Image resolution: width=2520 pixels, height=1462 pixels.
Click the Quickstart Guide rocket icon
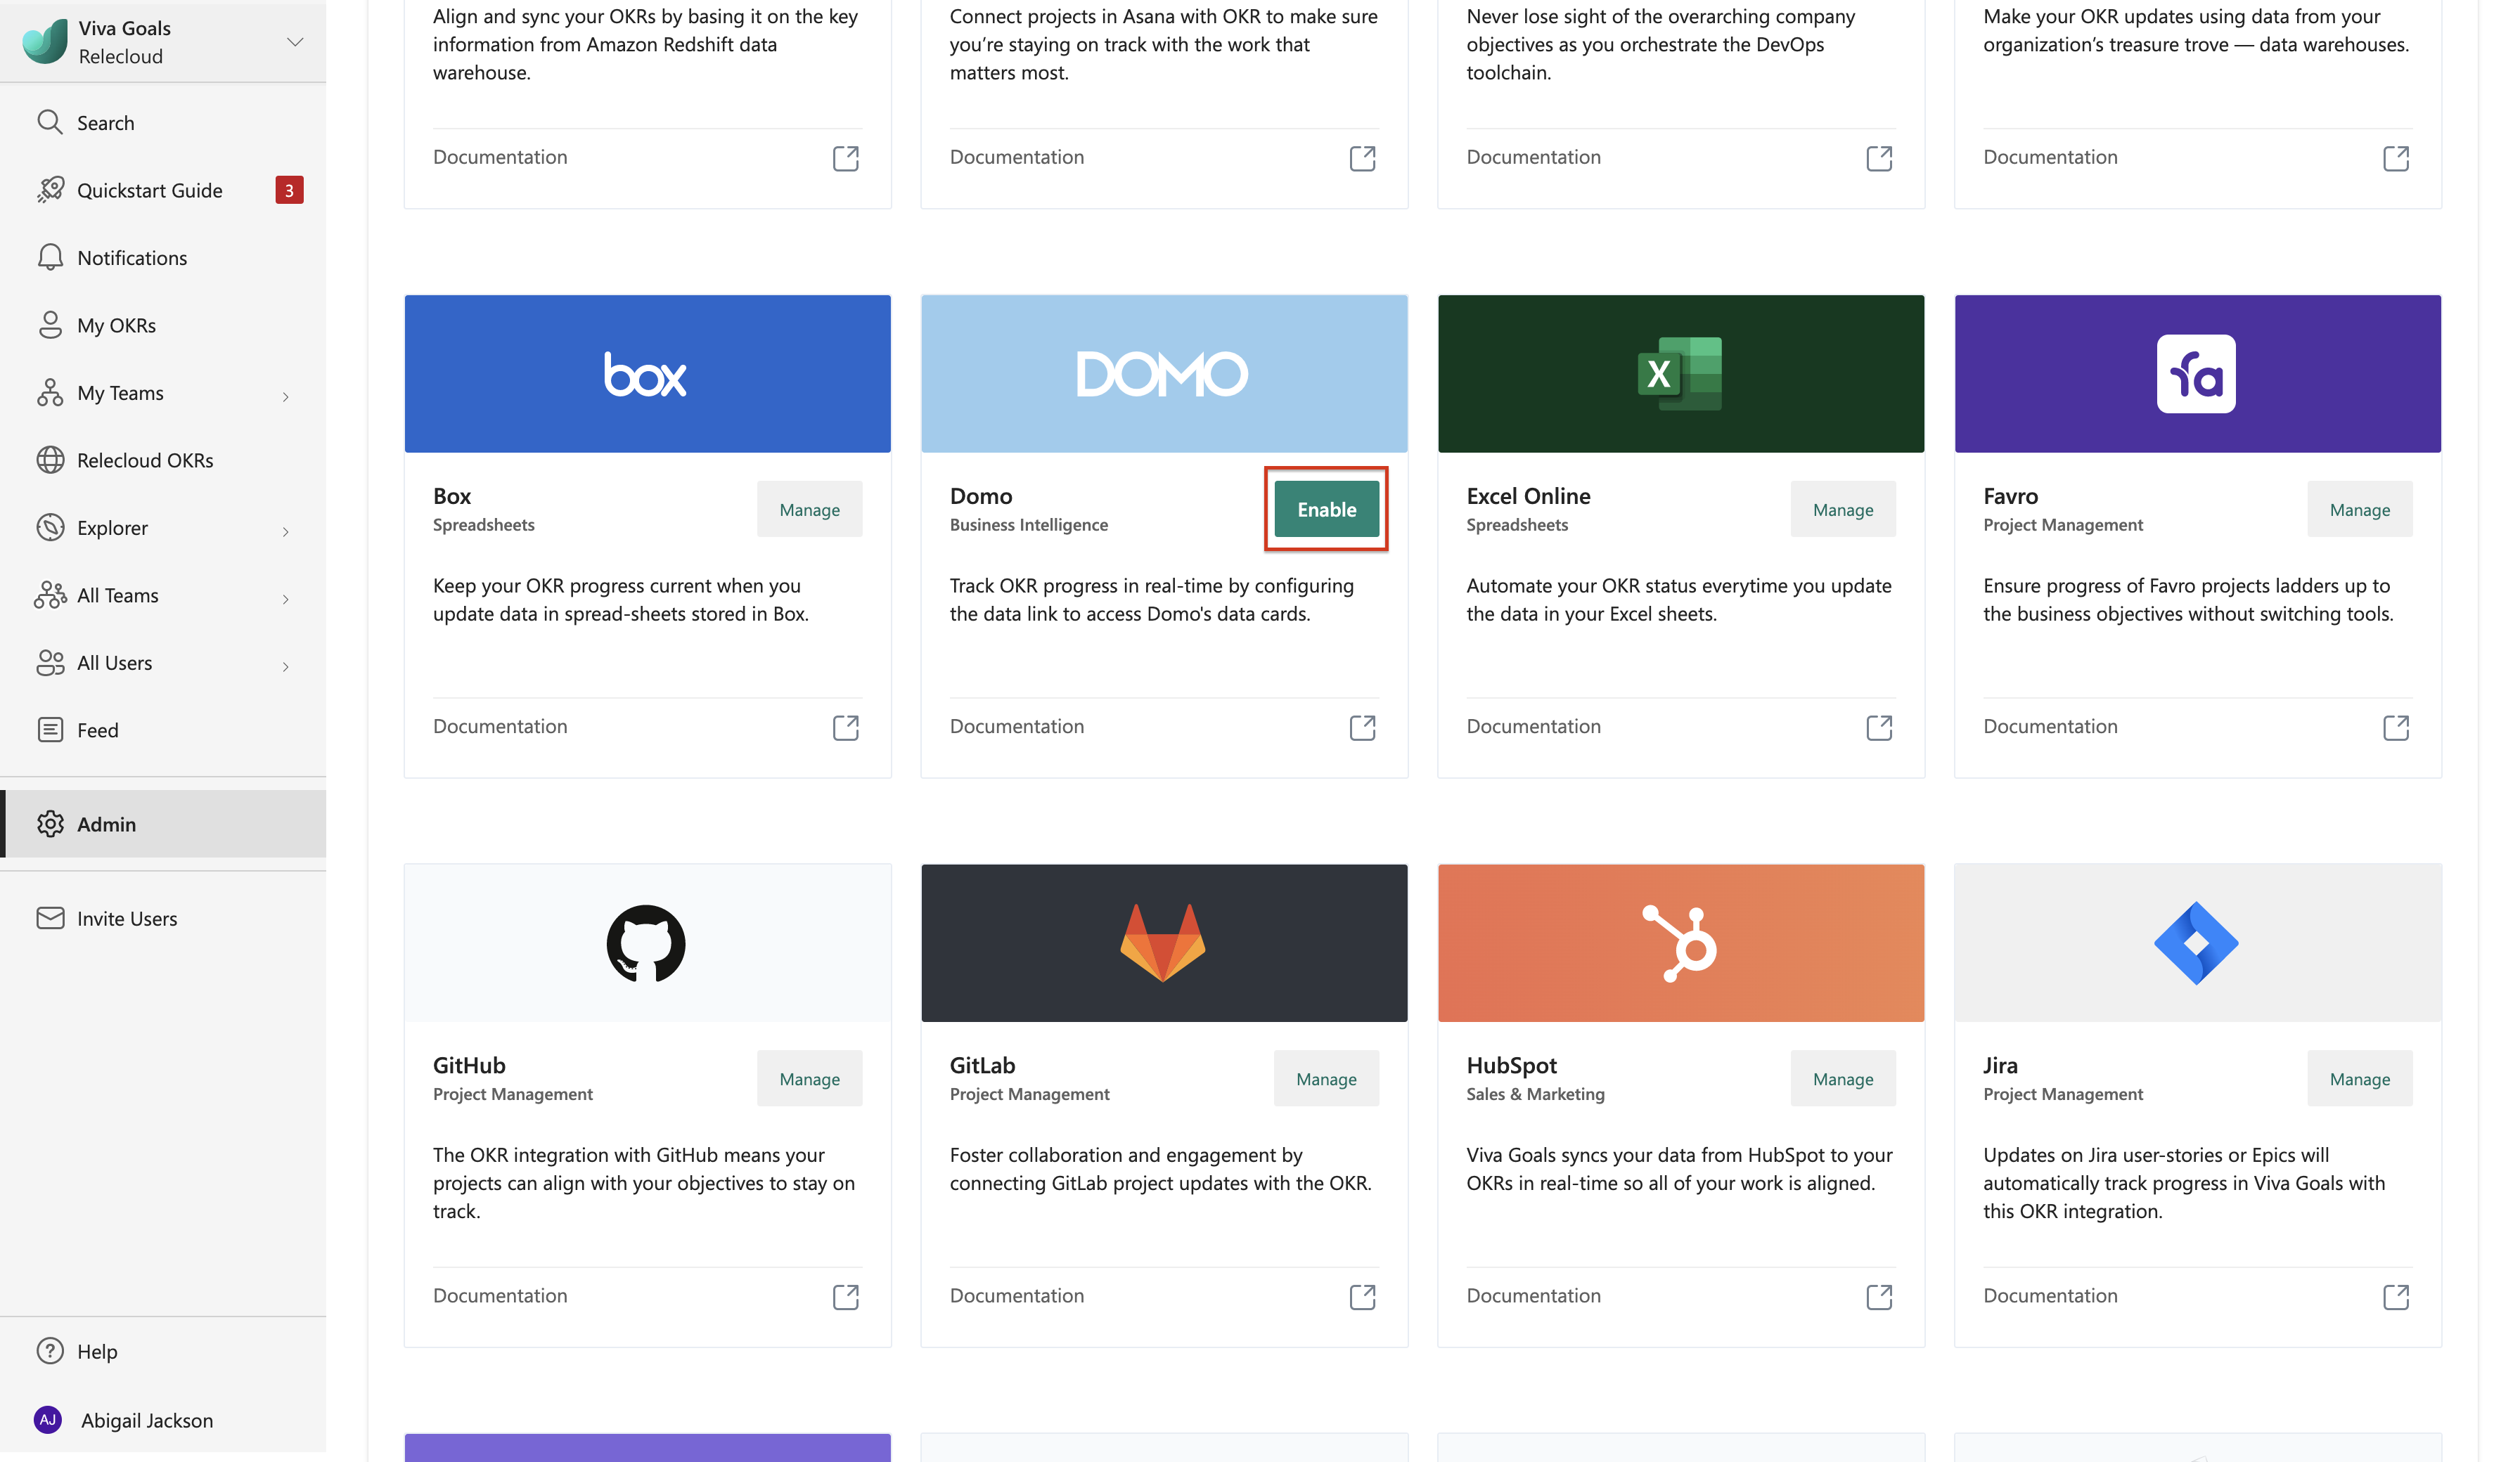pos(50,190)
